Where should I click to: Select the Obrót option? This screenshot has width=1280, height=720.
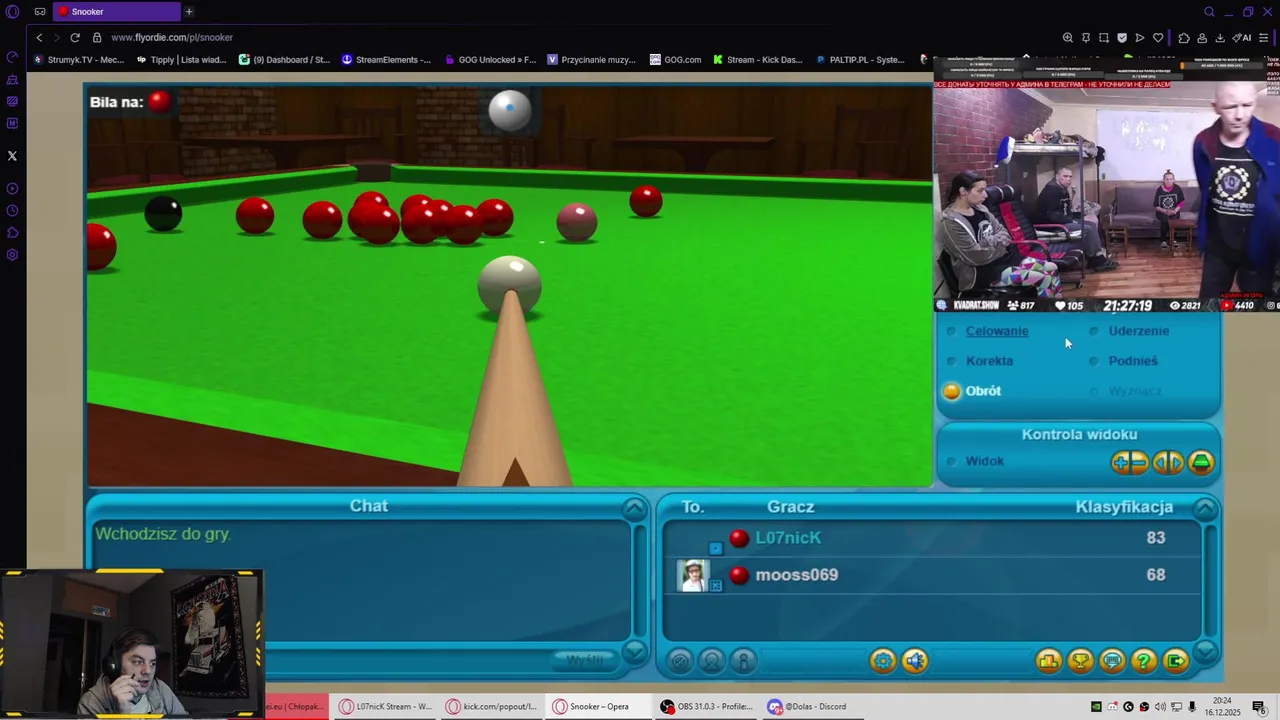pyautogui.click(x=983, y=391)
